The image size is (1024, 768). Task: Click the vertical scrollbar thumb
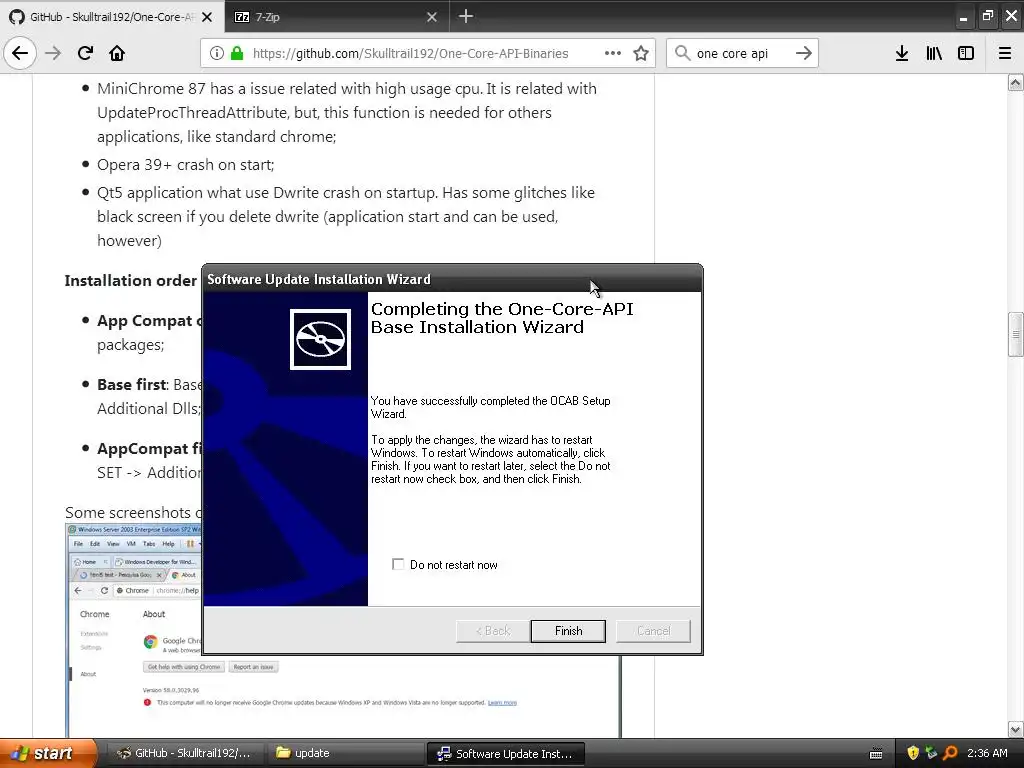[x=1016, y=334]
